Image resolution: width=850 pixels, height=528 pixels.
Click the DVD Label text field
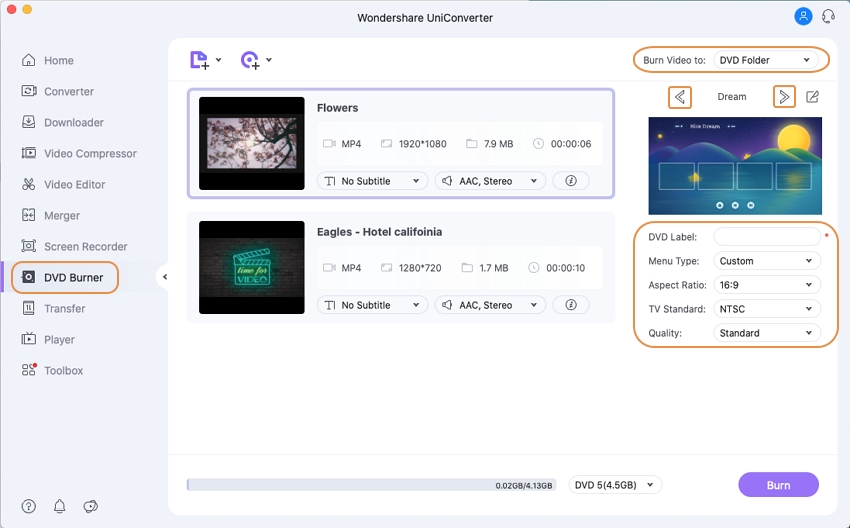[767, 237]
